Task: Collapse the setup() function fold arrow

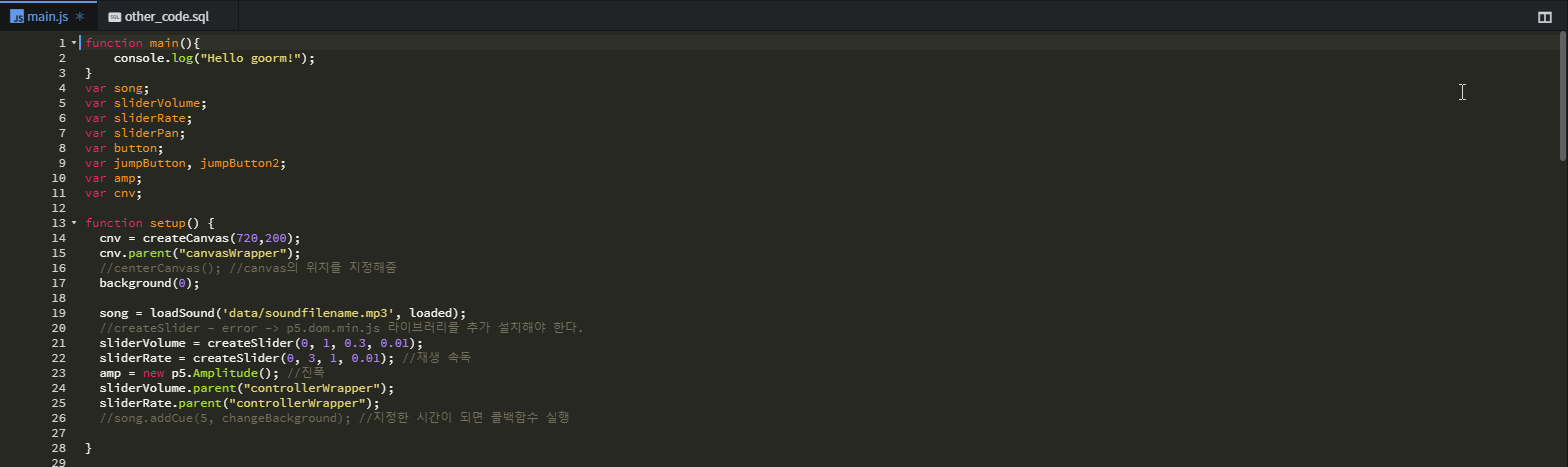Action: [74, 223]
